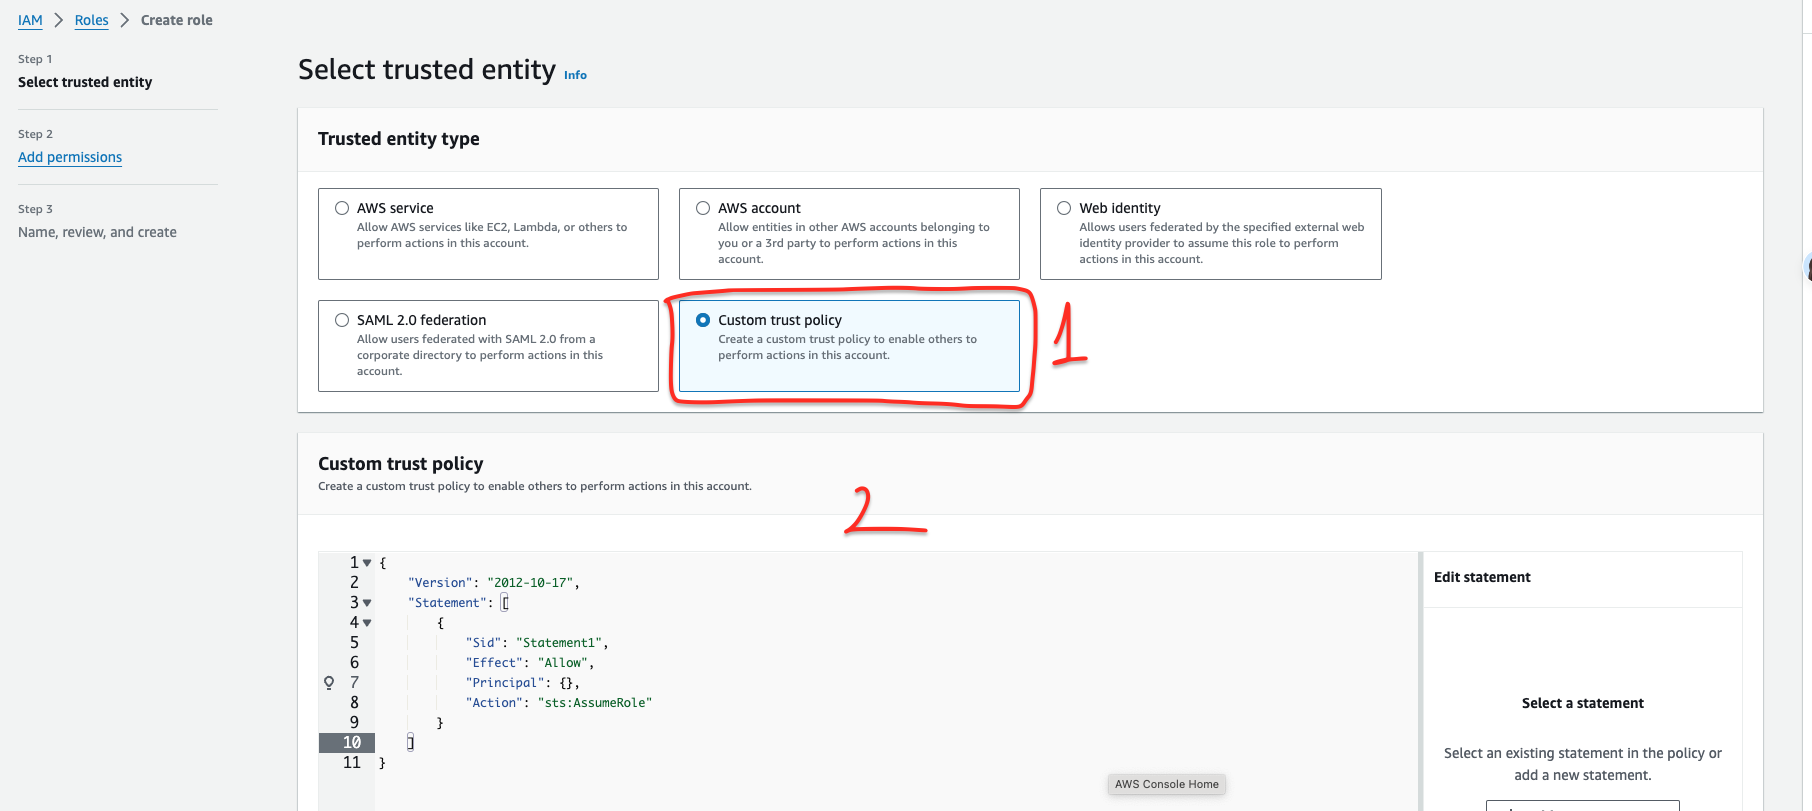Select the AWS account radio button
Viewport: 1812px width, 811px height.
tap(703, 208)
